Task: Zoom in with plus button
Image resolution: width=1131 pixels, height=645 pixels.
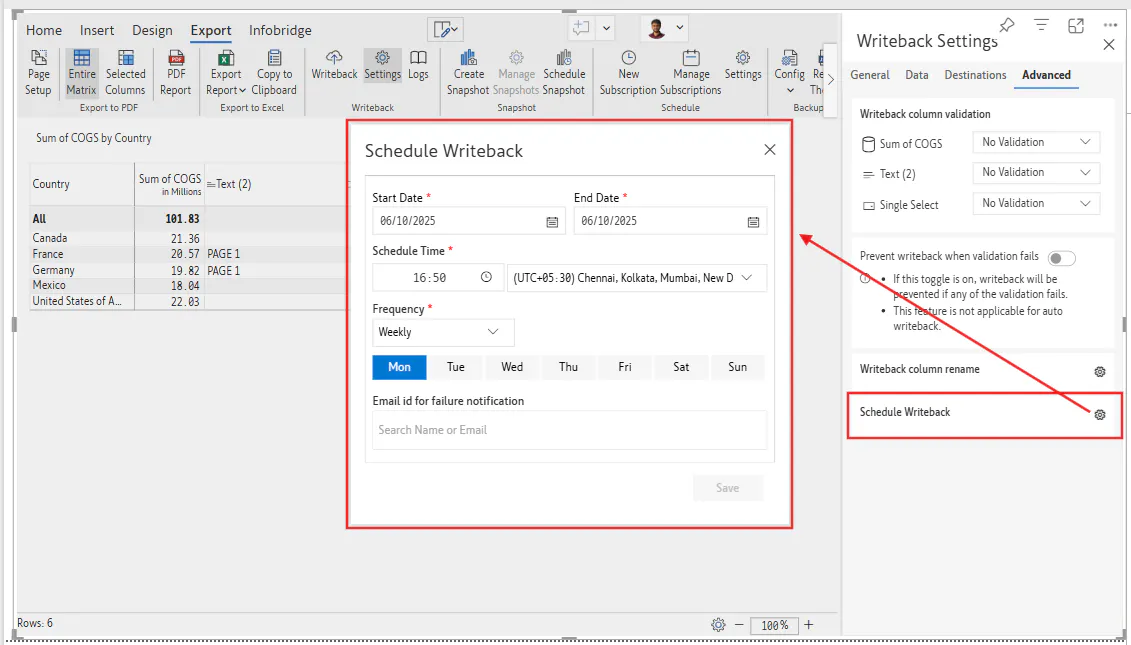Action: click(x=809, y=625)
